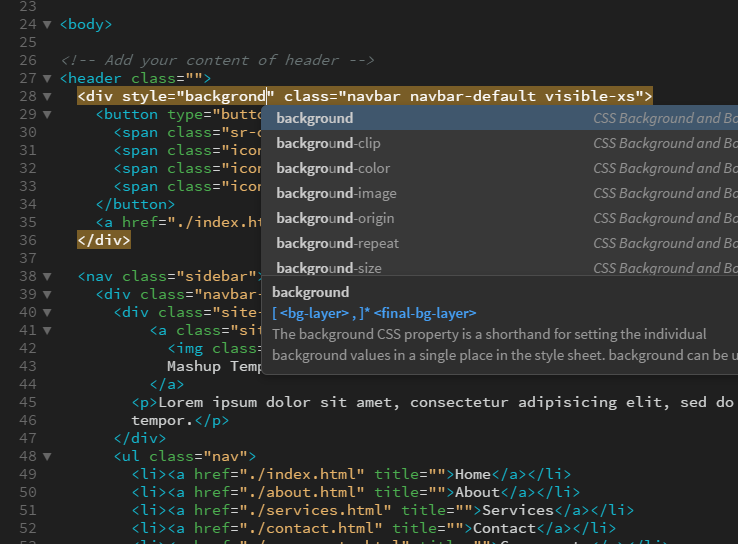Collapse the sidebar nav on line 38
Image resolution: width=738 pixels, height=544 pixels.
pos(47,276)
